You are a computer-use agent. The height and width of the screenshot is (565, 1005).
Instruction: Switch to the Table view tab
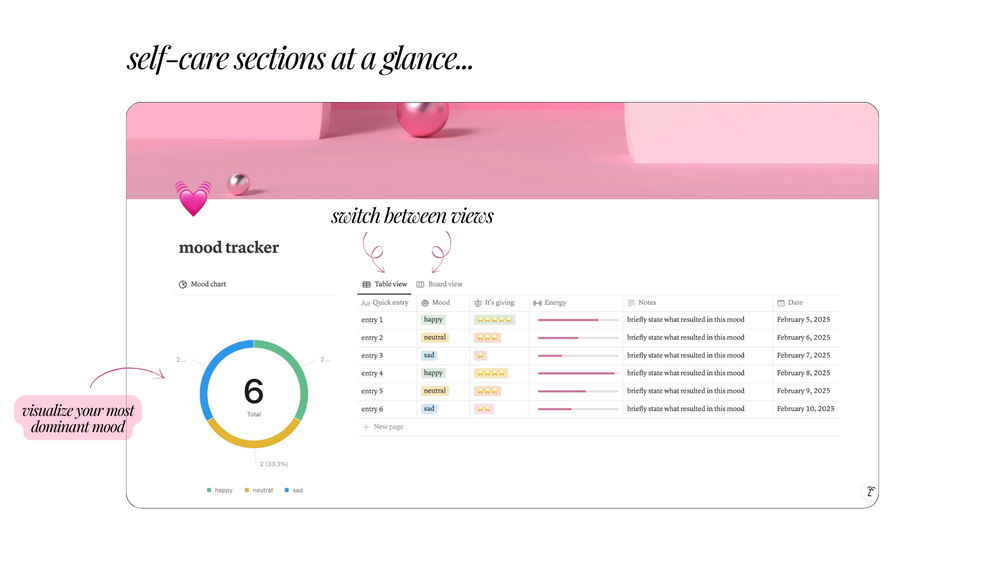[385, 284]
